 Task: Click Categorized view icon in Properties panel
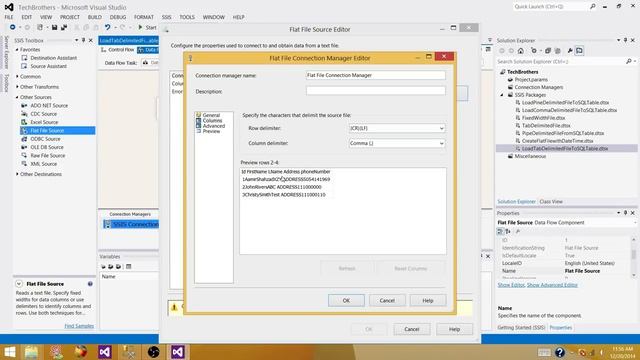(x=500, y=231)
